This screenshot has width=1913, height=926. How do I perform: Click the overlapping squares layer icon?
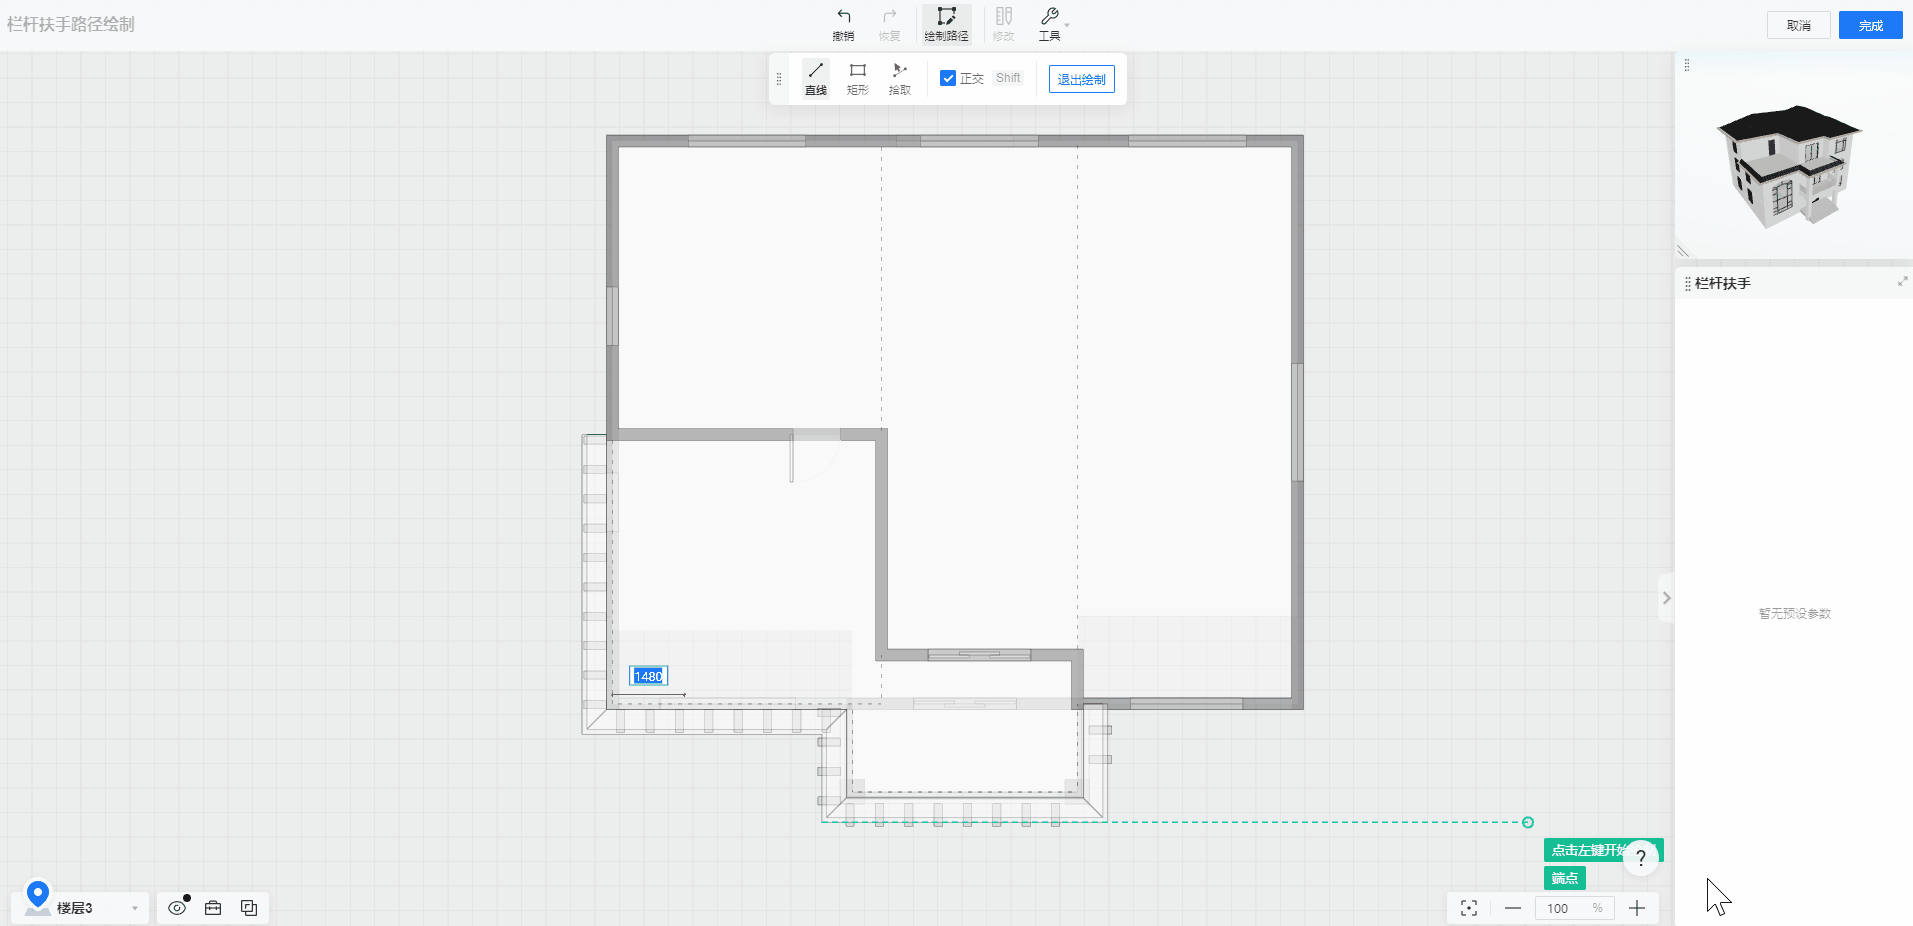(x=249, y=908)
